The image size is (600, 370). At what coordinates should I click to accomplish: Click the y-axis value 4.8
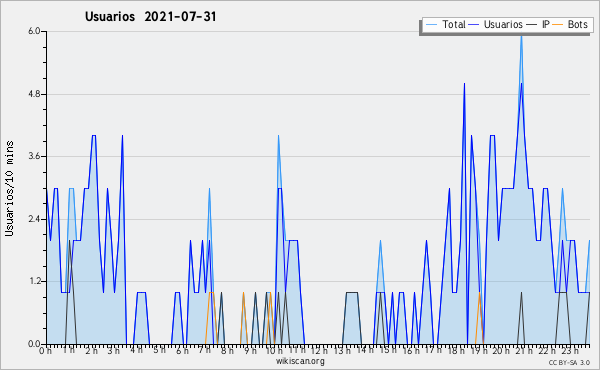[x=34, y=94]
